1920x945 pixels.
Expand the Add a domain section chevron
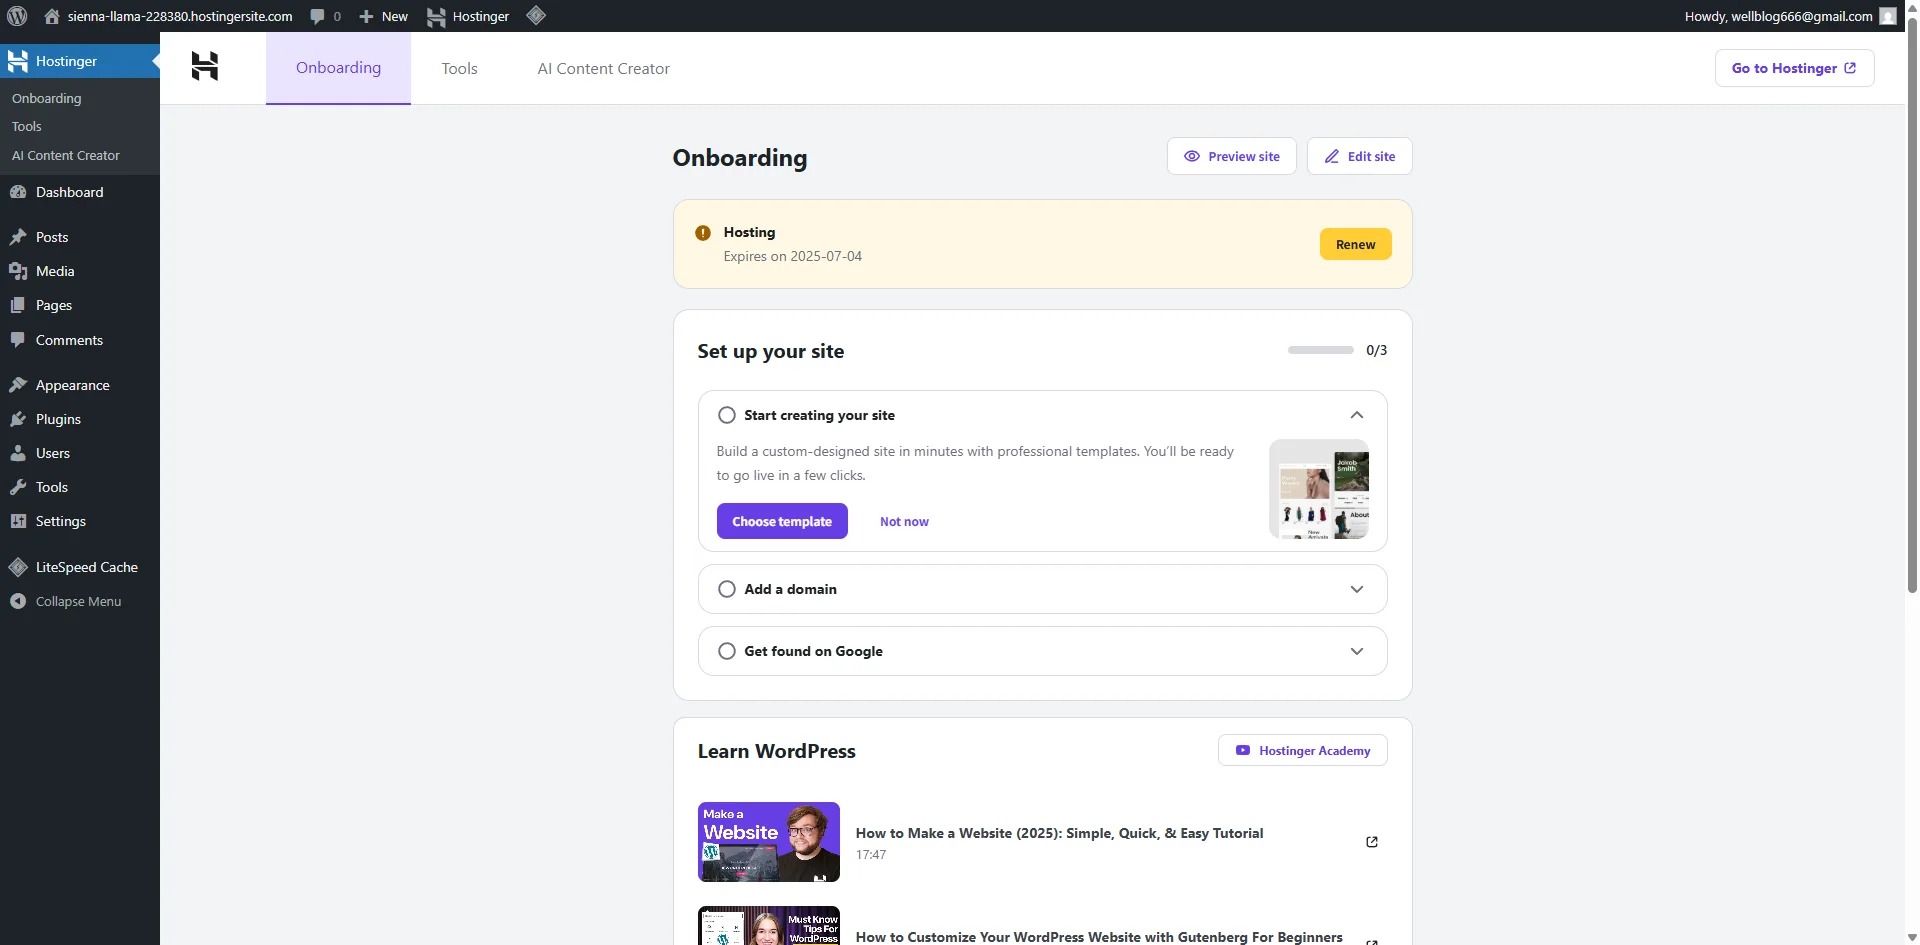(x=1357, y=589)
